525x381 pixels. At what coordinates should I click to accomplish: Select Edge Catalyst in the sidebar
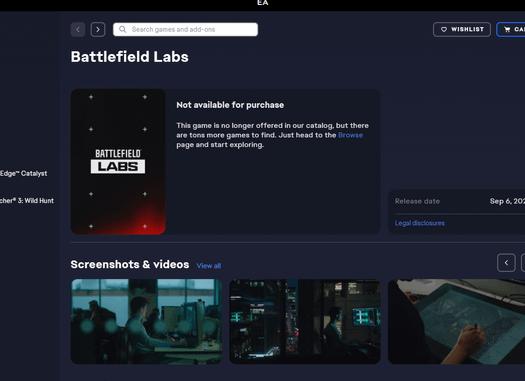pyautogui.click(x=23, y=173)
